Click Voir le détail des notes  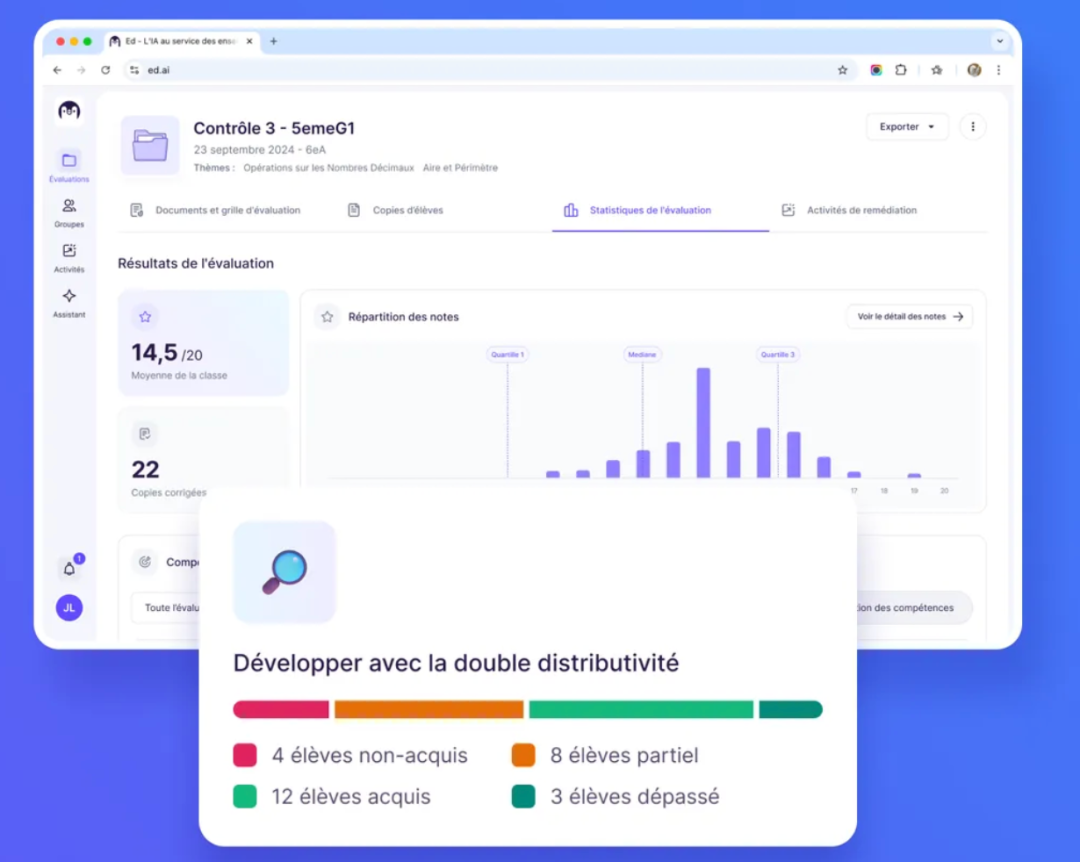click(x=909, y=317)
